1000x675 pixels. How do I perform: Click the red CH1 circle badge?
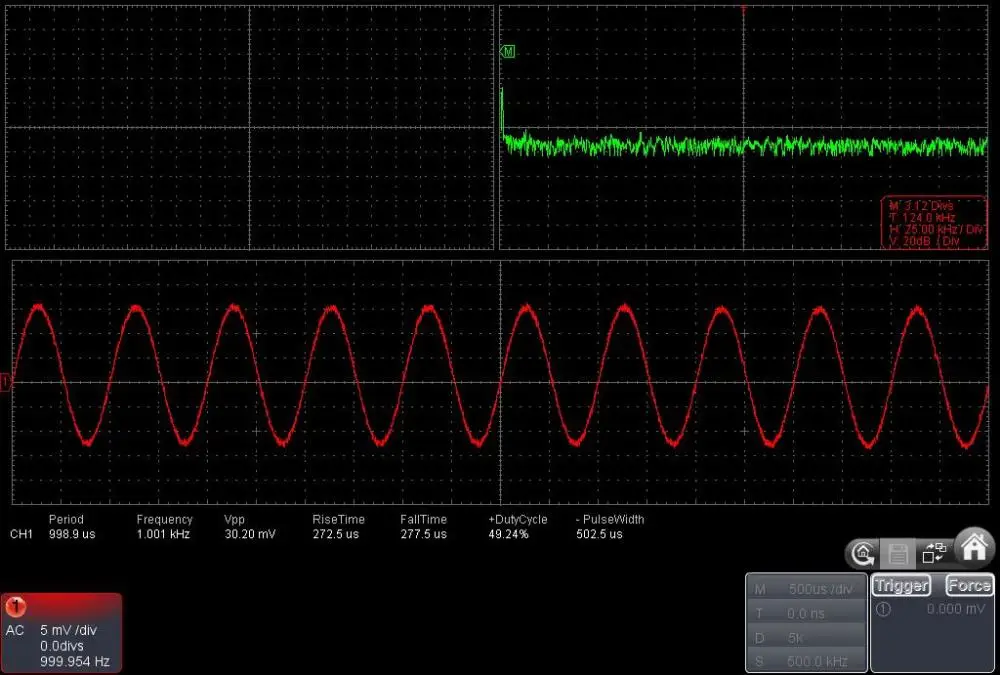[x=15, y=606]
